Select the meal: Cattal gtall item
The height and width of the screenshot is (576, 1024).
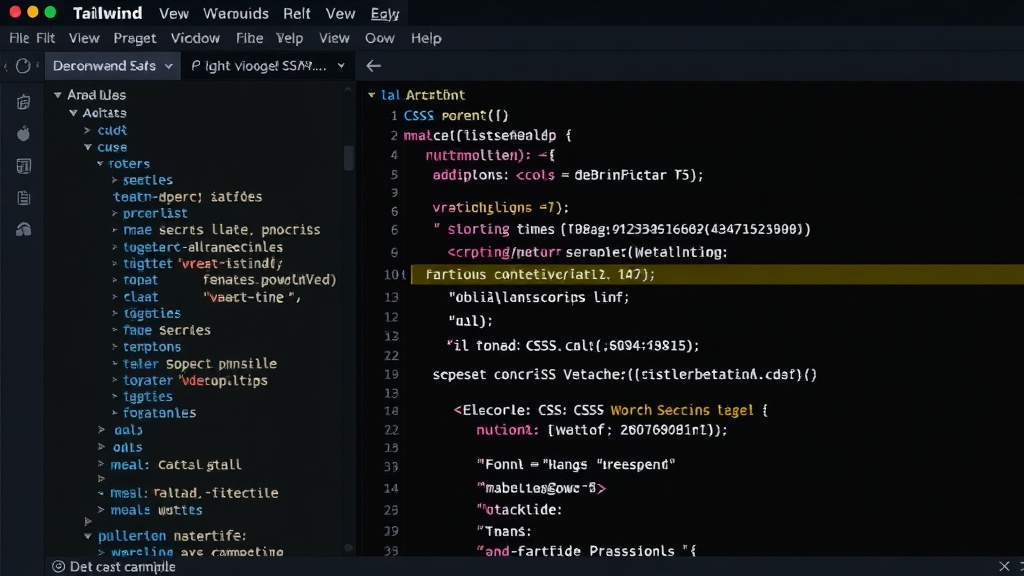(176, 465)
